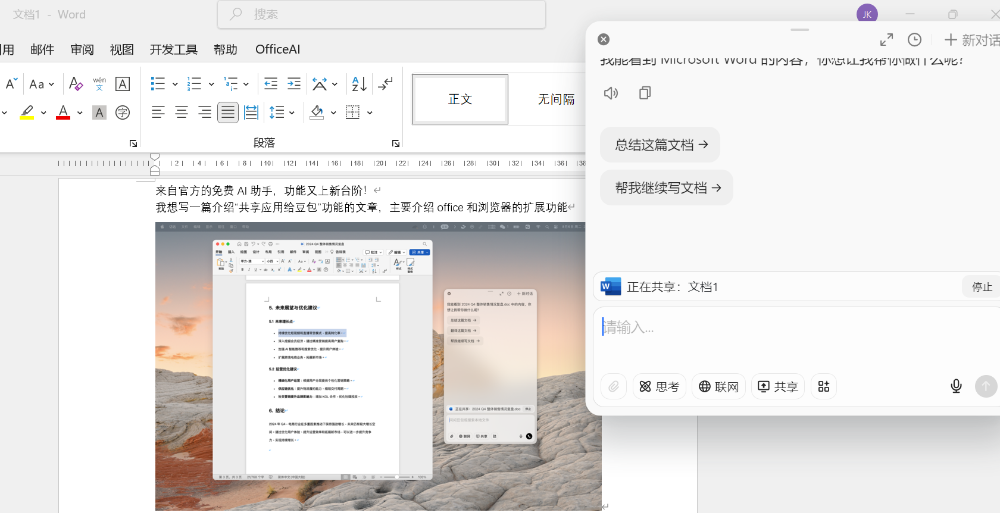Expand bullet library dropdown

174,84
